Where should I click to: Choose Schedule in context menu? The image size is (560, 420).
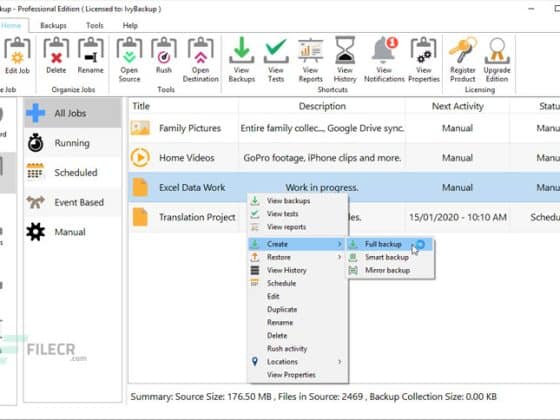click(x=298, y=283)
